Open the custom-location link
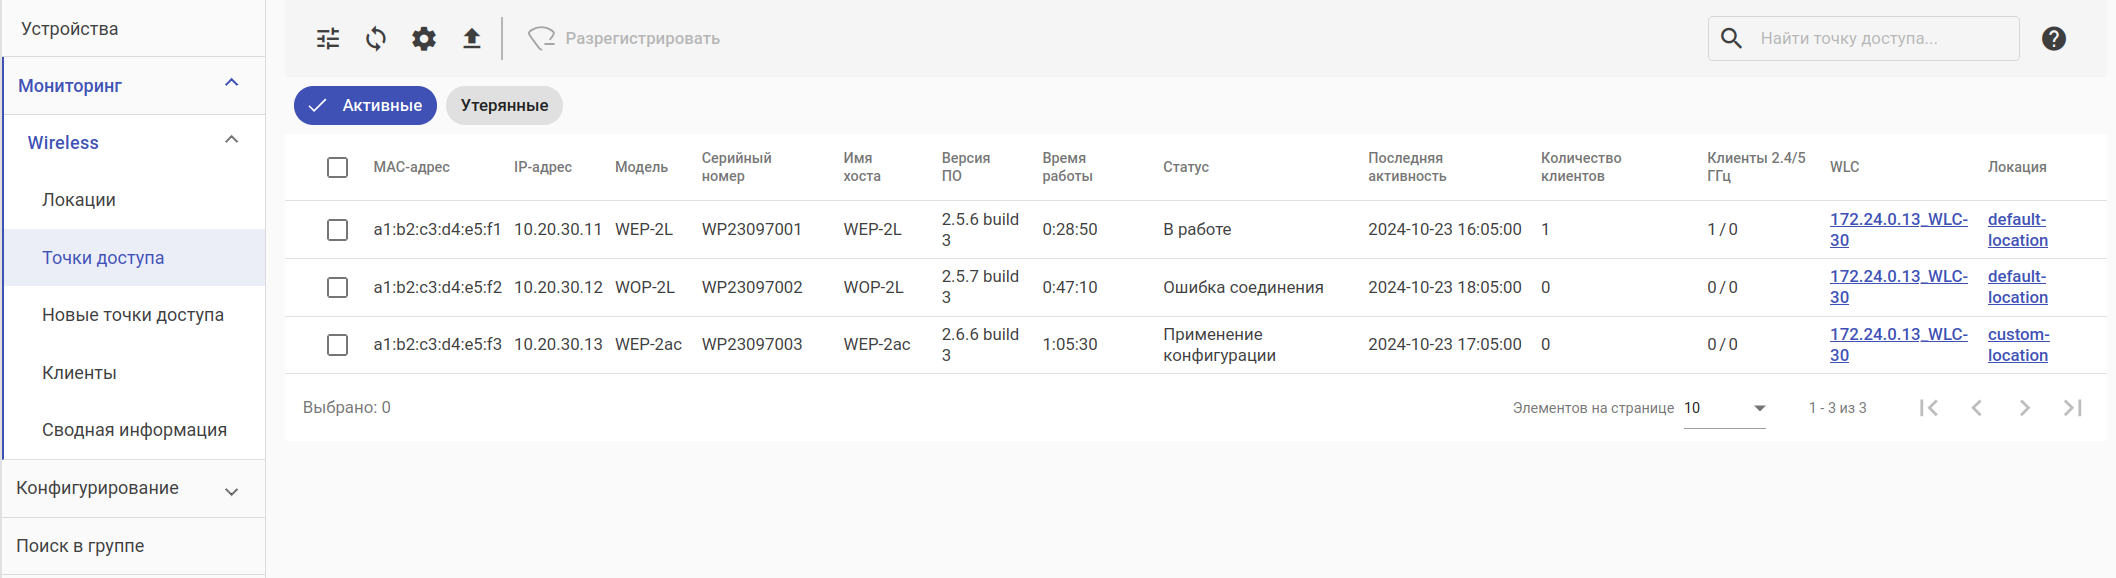The image size is (2116, 578). (2018, 345)
